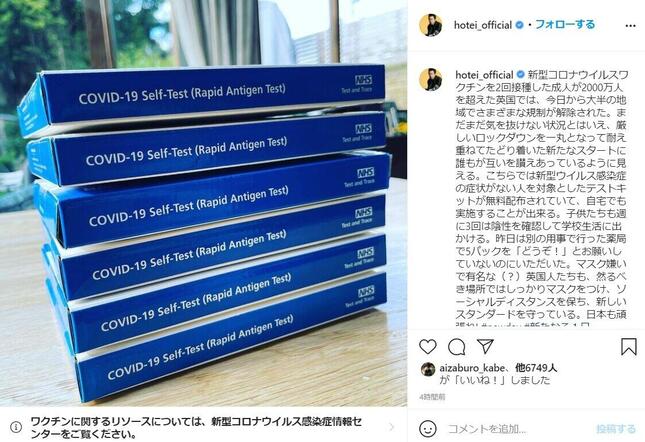Viewport: 645px width, 442px height.
Task: Click the COVID-19 test boxes photo
Action: click(204, 203)
